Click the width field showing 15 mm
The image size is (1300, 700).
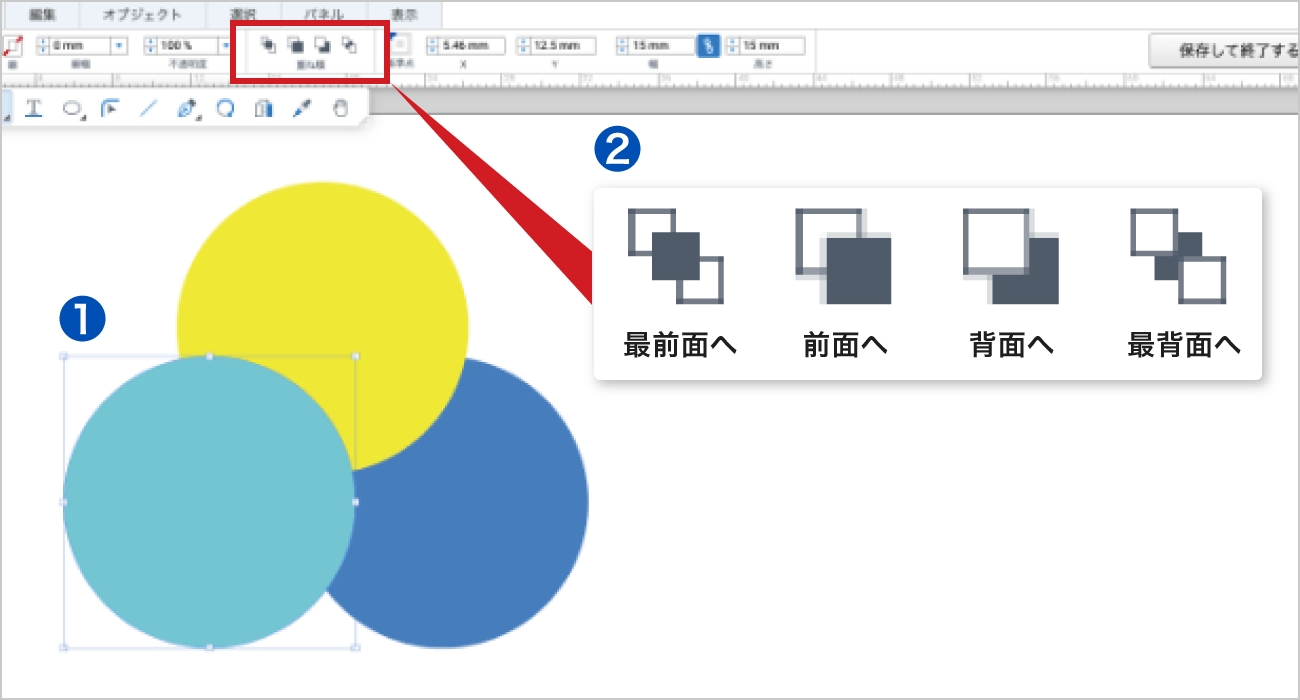[661, 46]
